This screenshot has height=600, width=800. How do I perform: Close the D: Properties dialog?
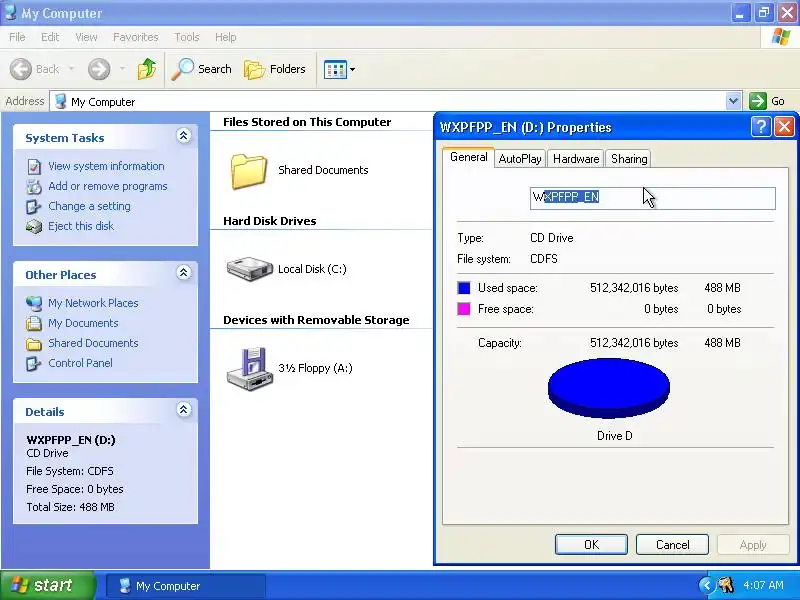click(x=784, y=127)
